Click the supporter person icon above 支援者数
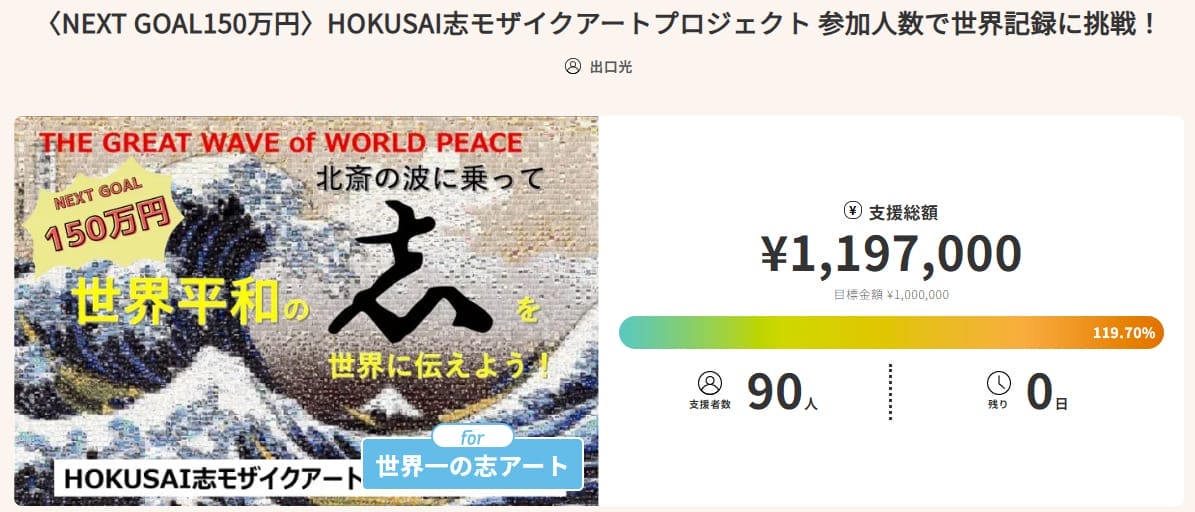Screen dimensions: 1195x512 [710, 383]
